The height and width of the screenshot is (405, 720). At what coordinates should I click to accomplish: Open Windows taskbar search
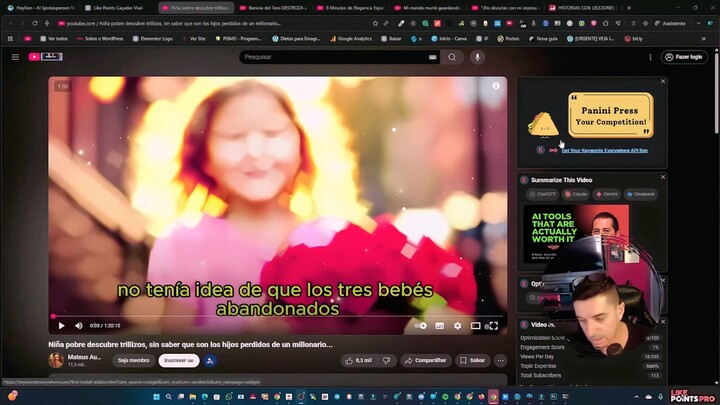(x=169, y=397)
